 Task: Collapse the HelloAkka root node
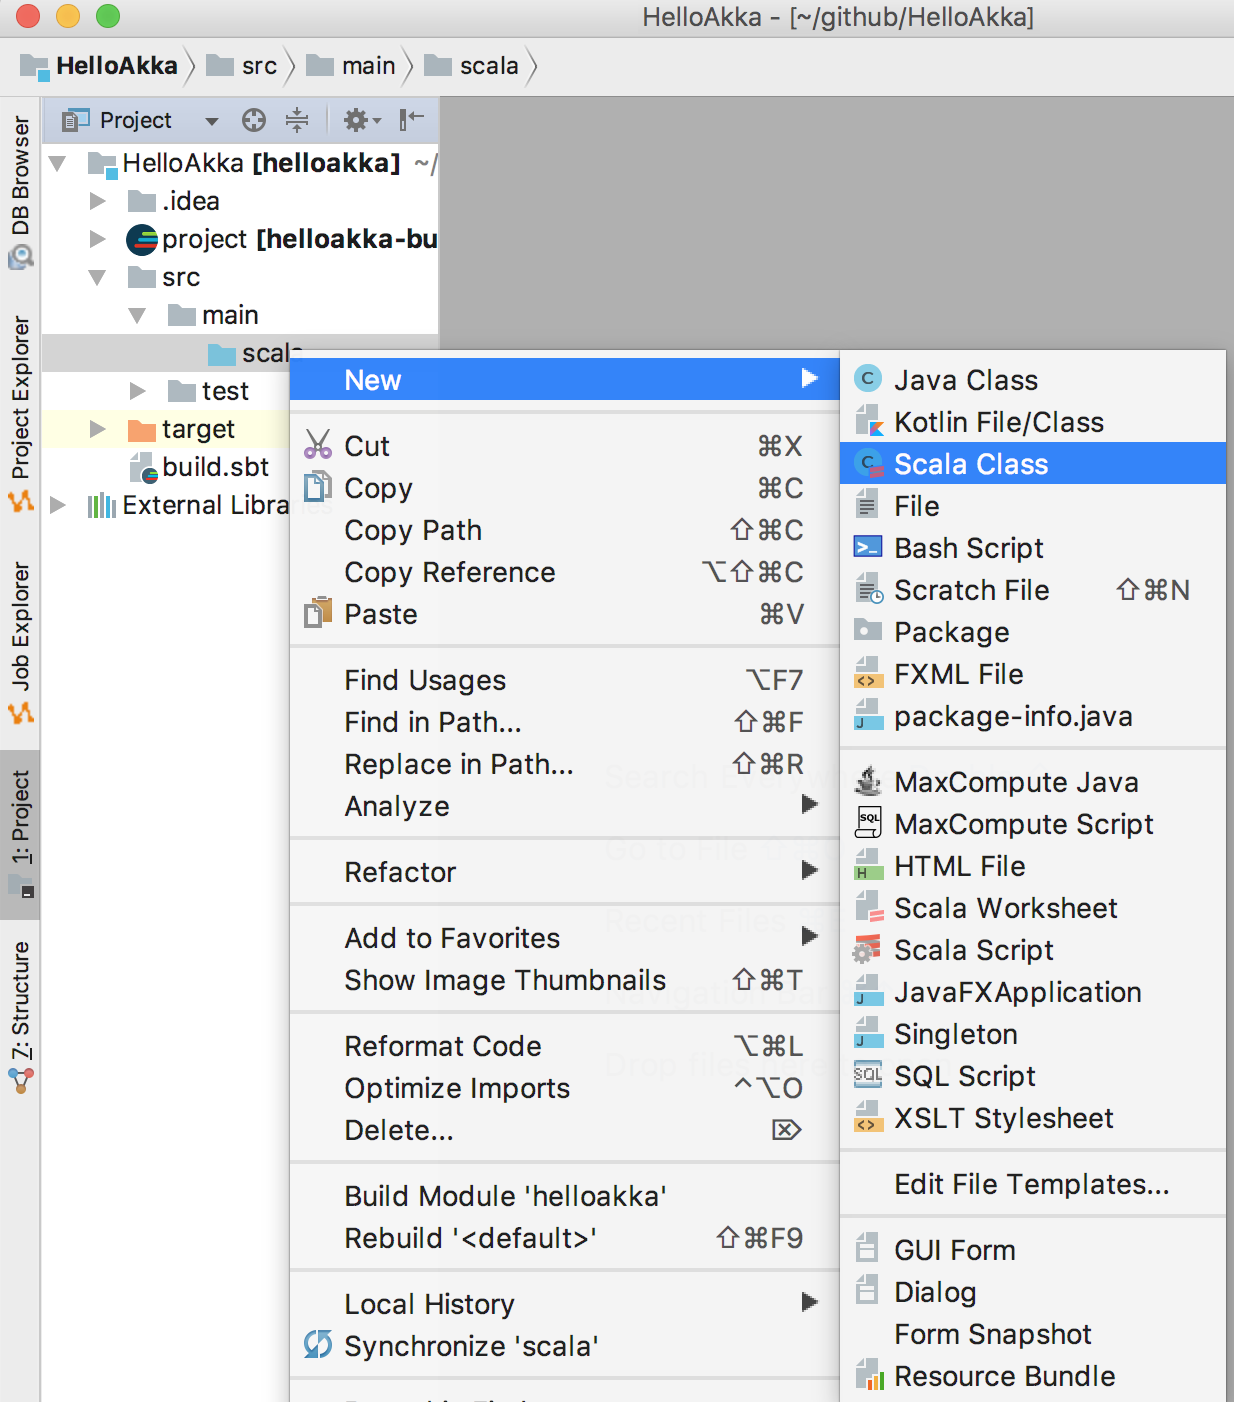(x=58, y=163)
